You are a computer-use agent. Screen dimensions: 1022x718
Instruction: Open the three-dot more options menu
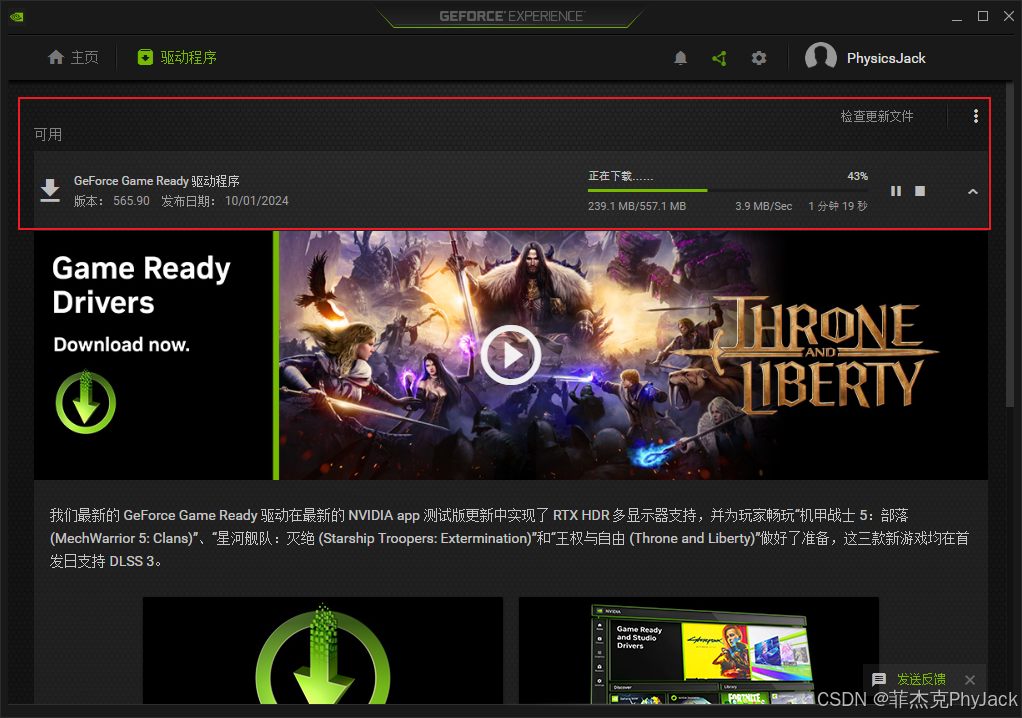(x=976, y=116)
